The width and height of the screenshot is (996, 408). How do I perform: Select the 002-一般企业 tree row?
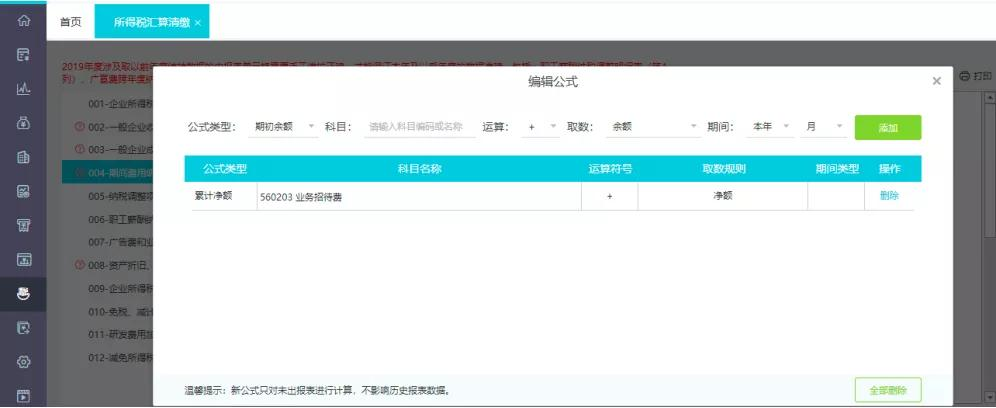[x=108, y=127]
